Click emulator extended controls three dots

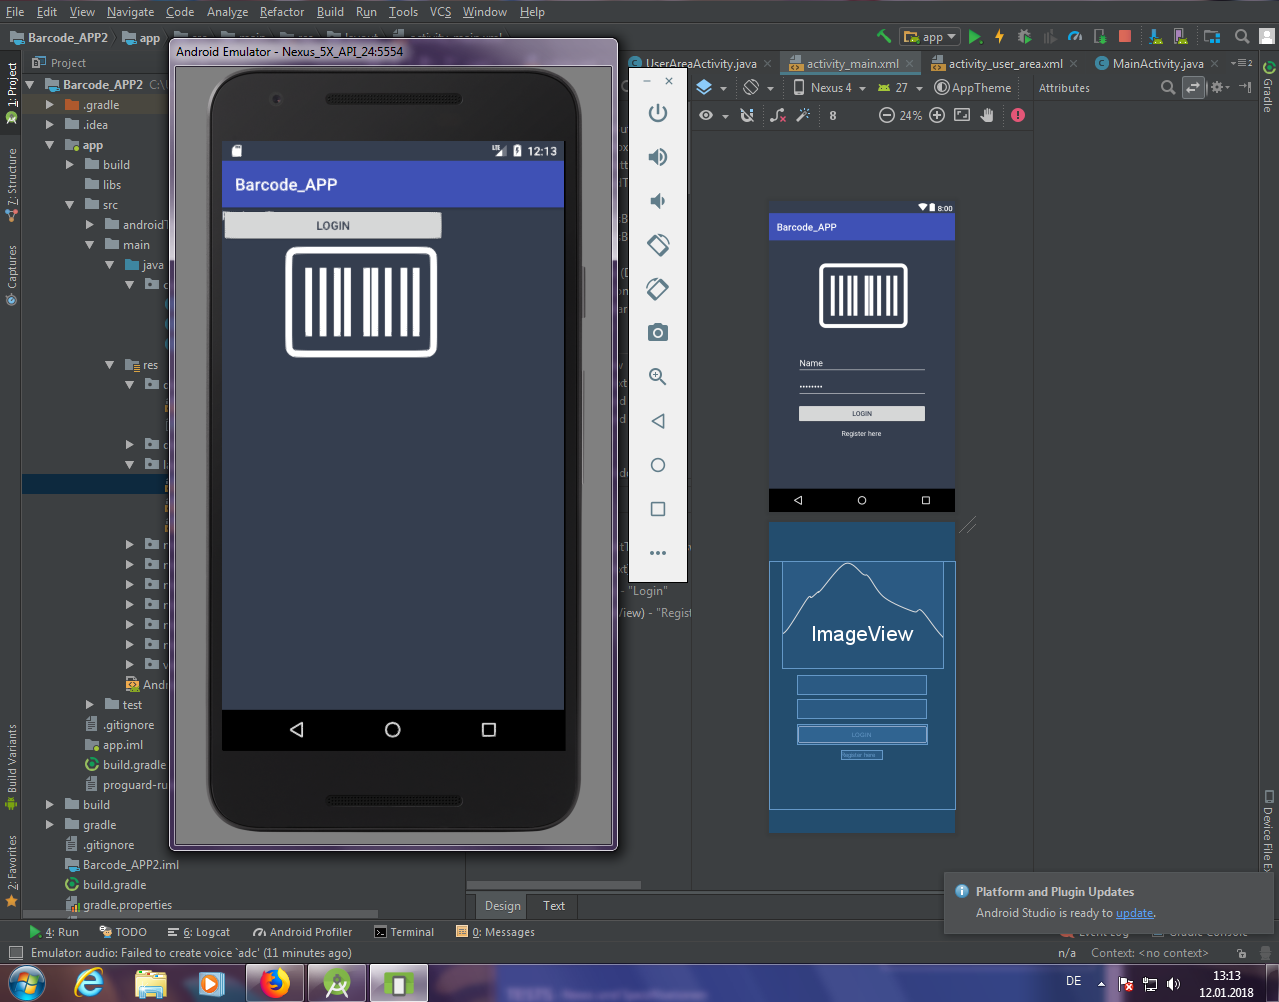point(658,553)
